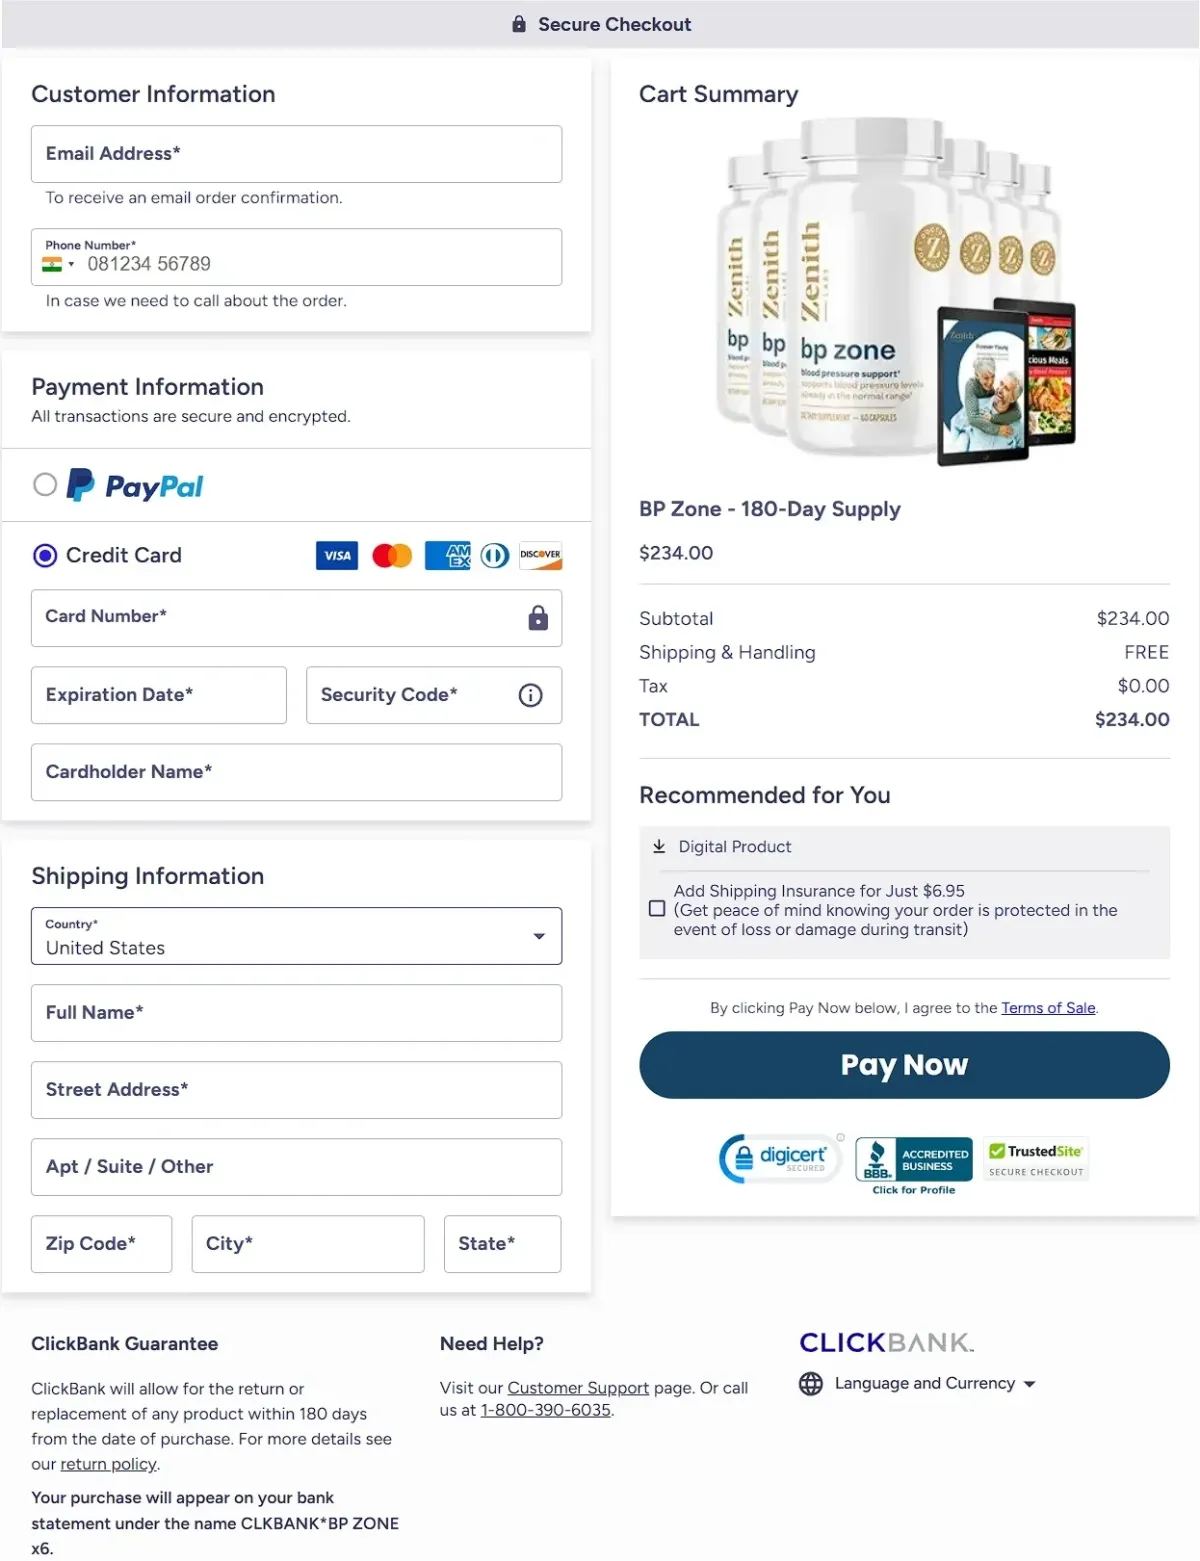Click the TrustedSite secure checkout badge
The width and height of the screenshot is (1200, 1561).
(1036, 1160)
